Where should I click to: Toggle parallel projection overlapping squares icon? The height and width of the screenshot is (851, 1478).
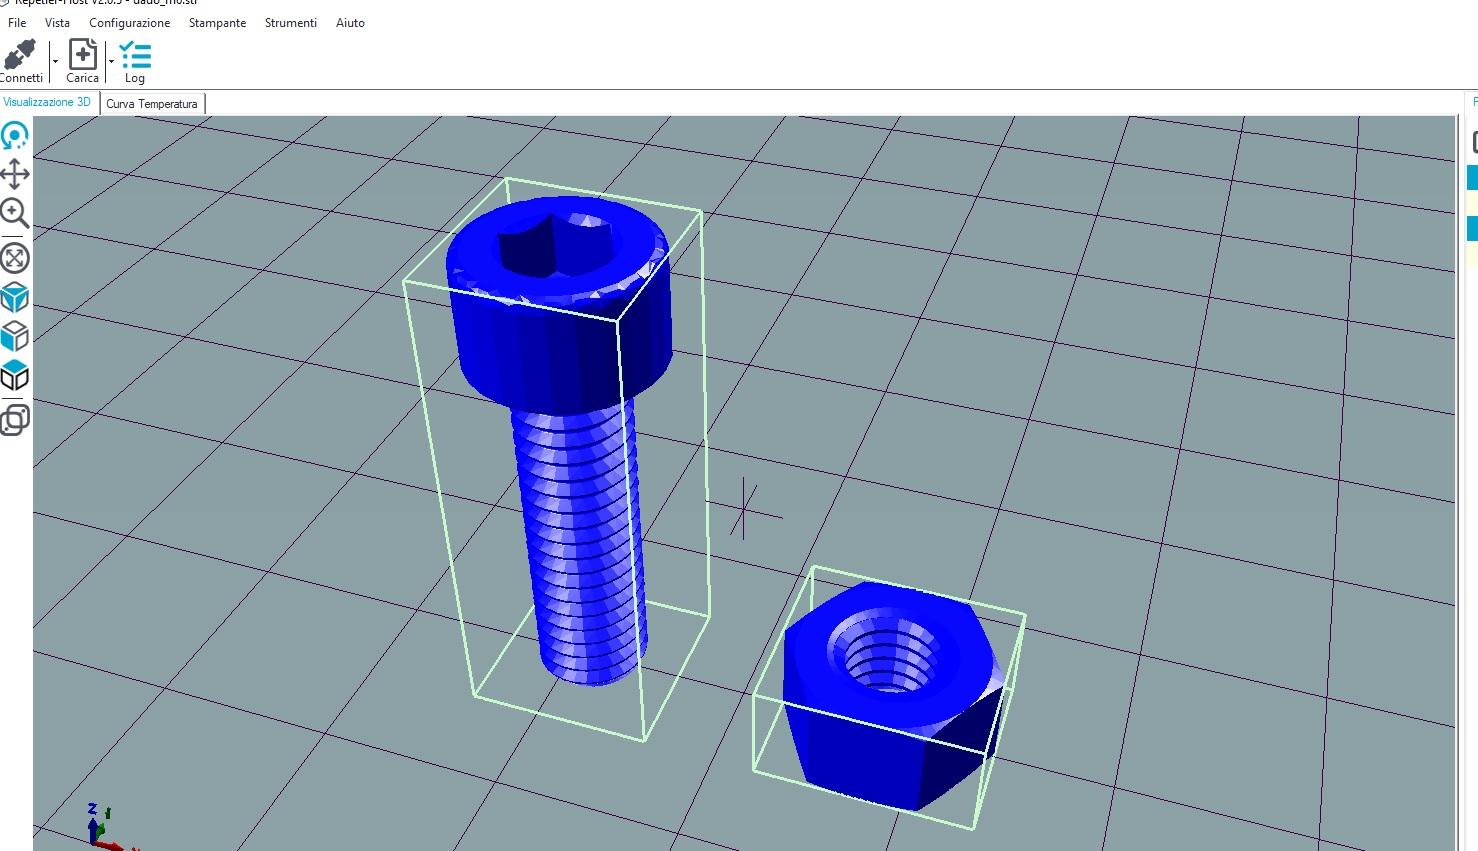15,419
